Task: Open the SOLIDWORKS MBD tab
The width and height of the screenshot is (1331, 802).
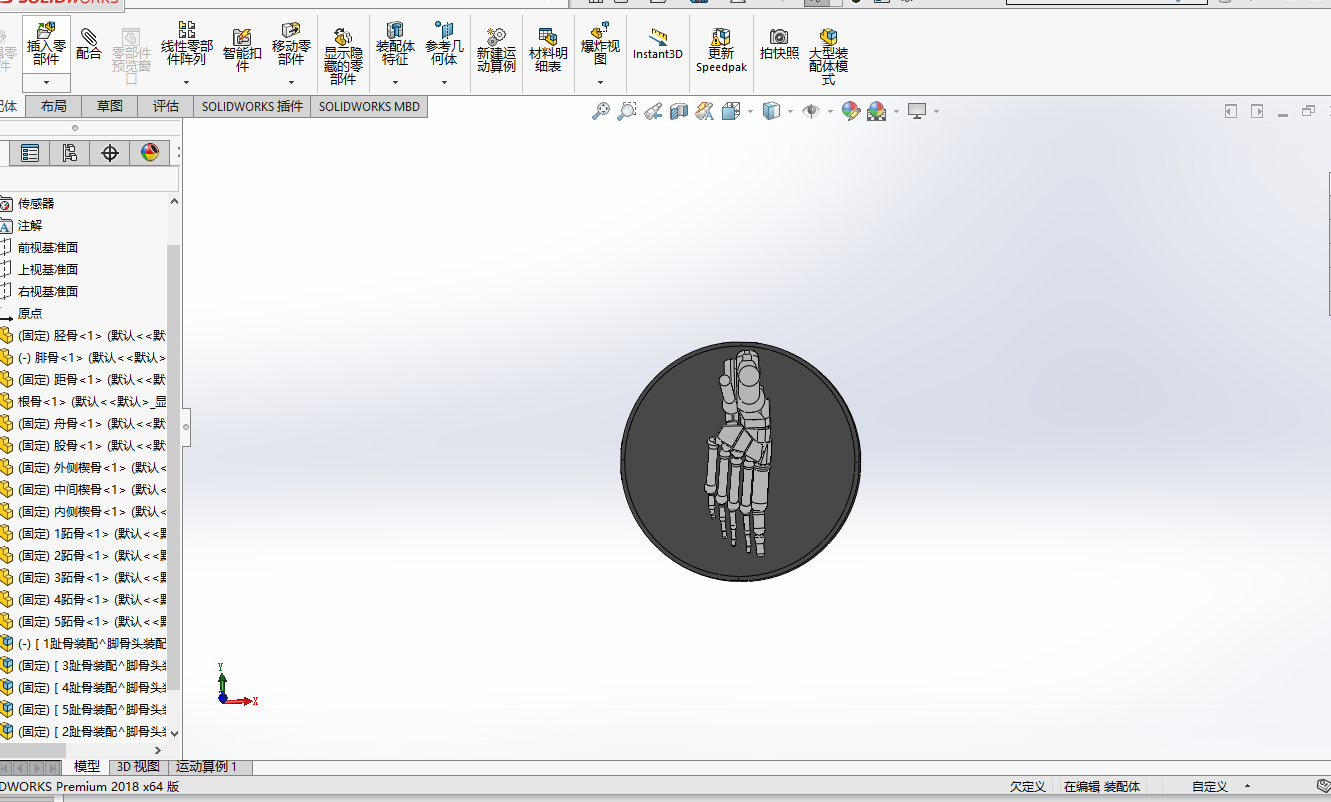Action: (x=370, y=106)
